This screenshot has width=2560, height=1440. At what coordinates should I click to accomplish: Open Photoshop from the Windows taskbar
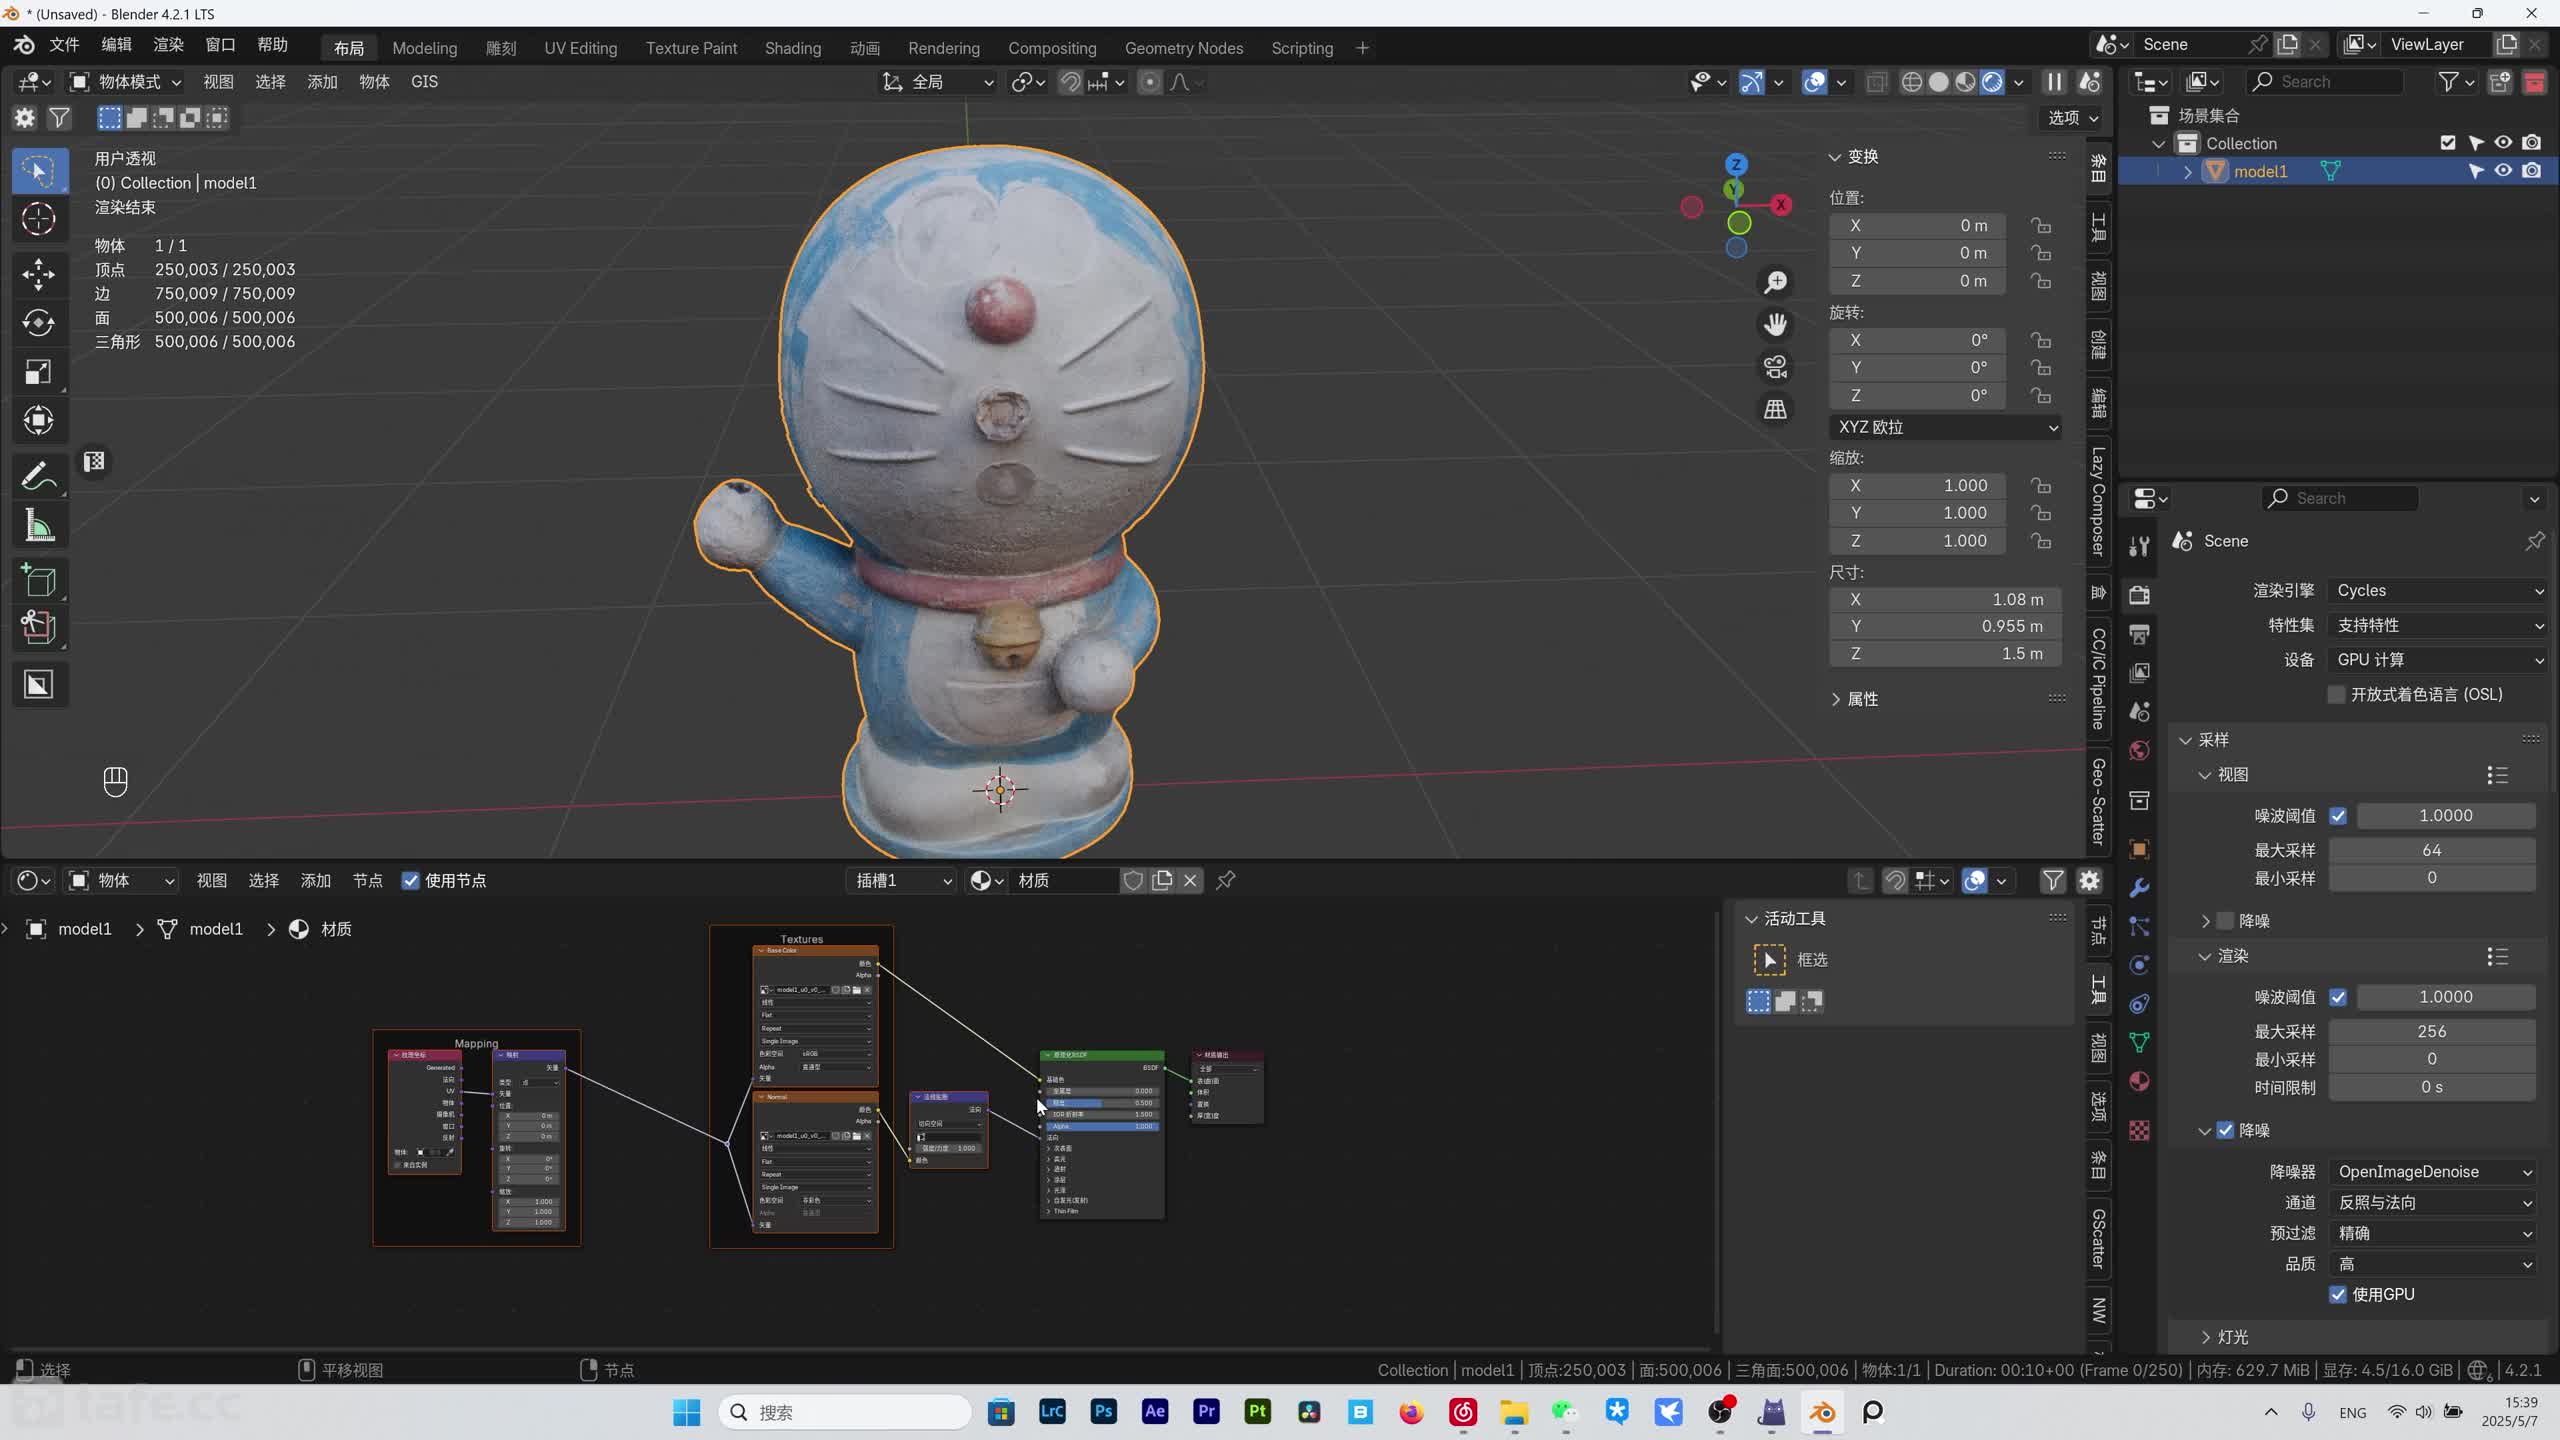click(1103, 1412)
